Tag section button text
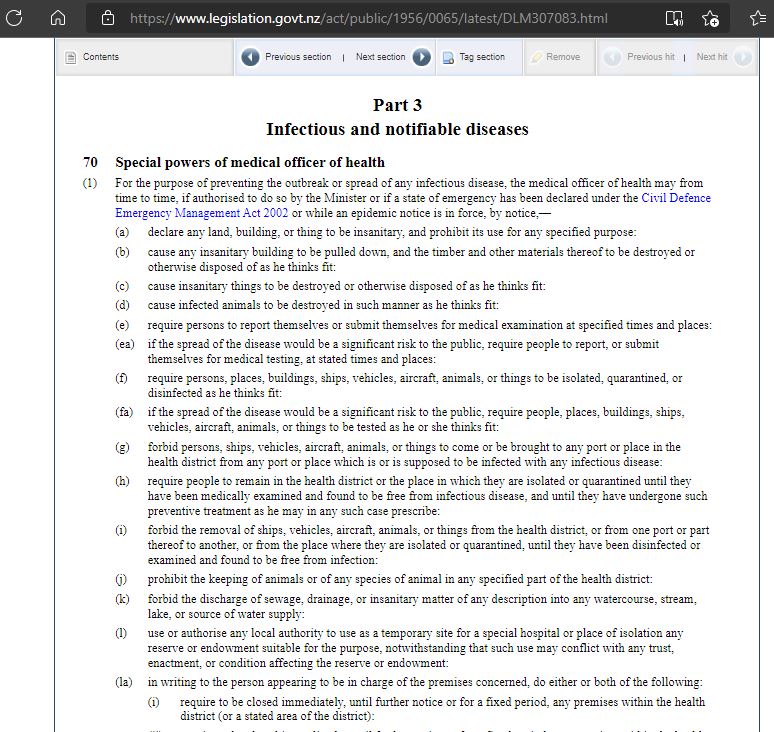Screen dimensions: 774x732 482,57
